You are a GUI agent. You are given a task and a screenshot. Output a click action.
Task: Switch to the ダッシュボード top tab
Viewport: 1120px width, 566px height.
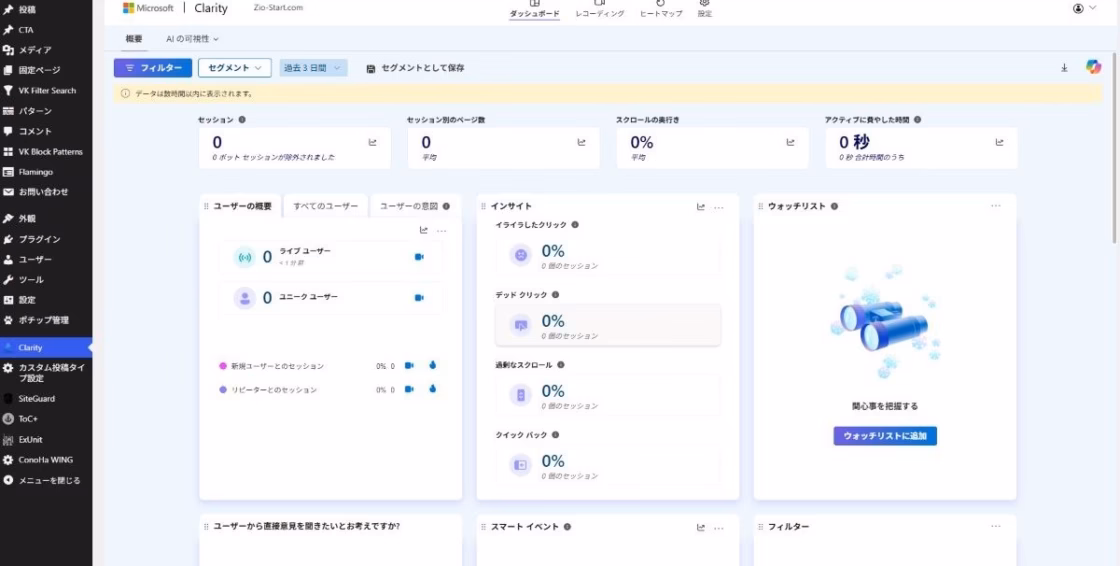(x=534, y=9)
